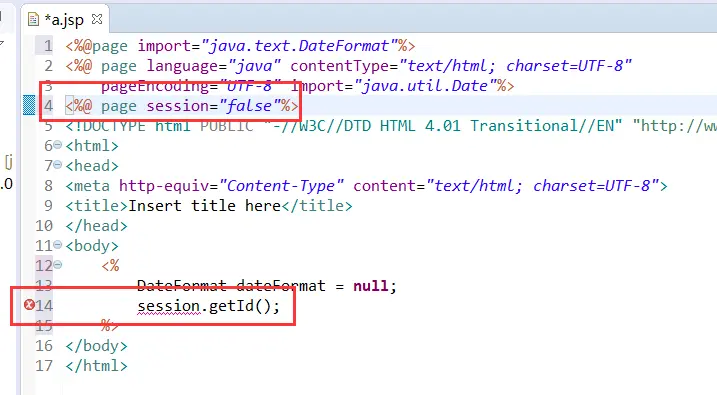Click the </html> closing tag on line 17
The width and height of the screenshot is (717, 395).
[x=96, y=366]
